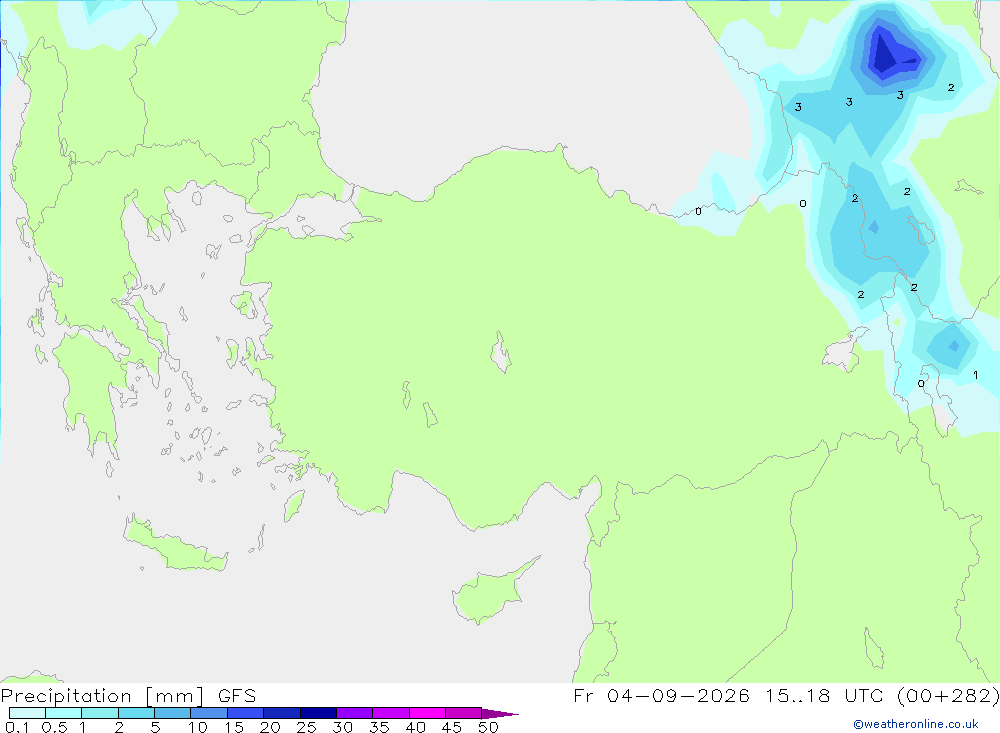Screen dimensions: 1000x733
Task: Click the legend value "25"
Action: tap(306, 727)
